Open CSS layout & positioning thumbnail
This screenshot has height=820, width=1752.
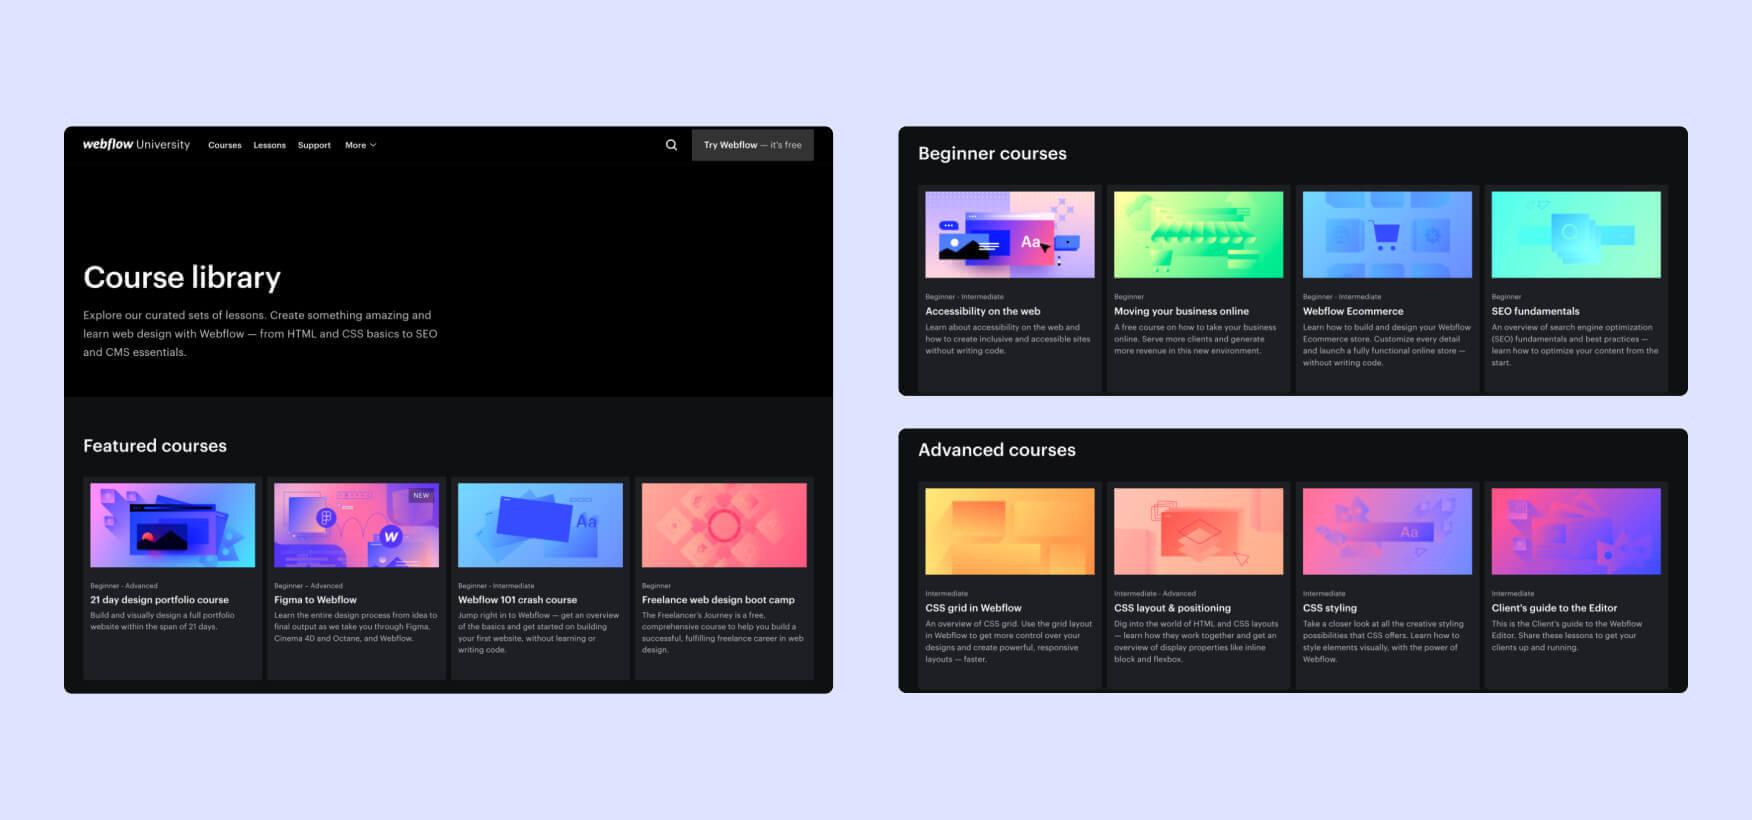(1198, 531)
